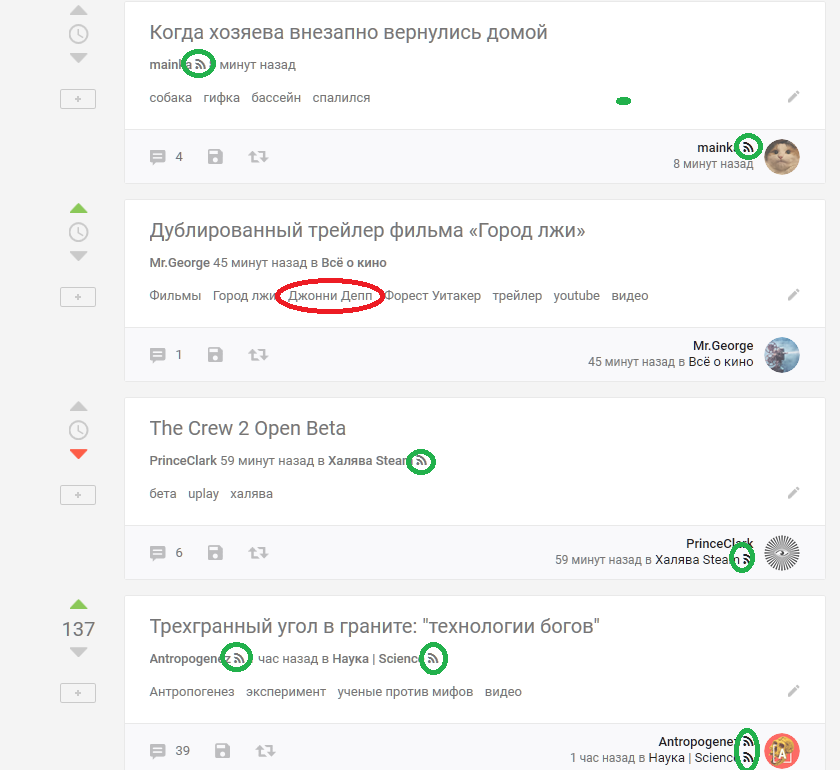Click RSS icon after Халява Steam under title

tap(422, 462)
